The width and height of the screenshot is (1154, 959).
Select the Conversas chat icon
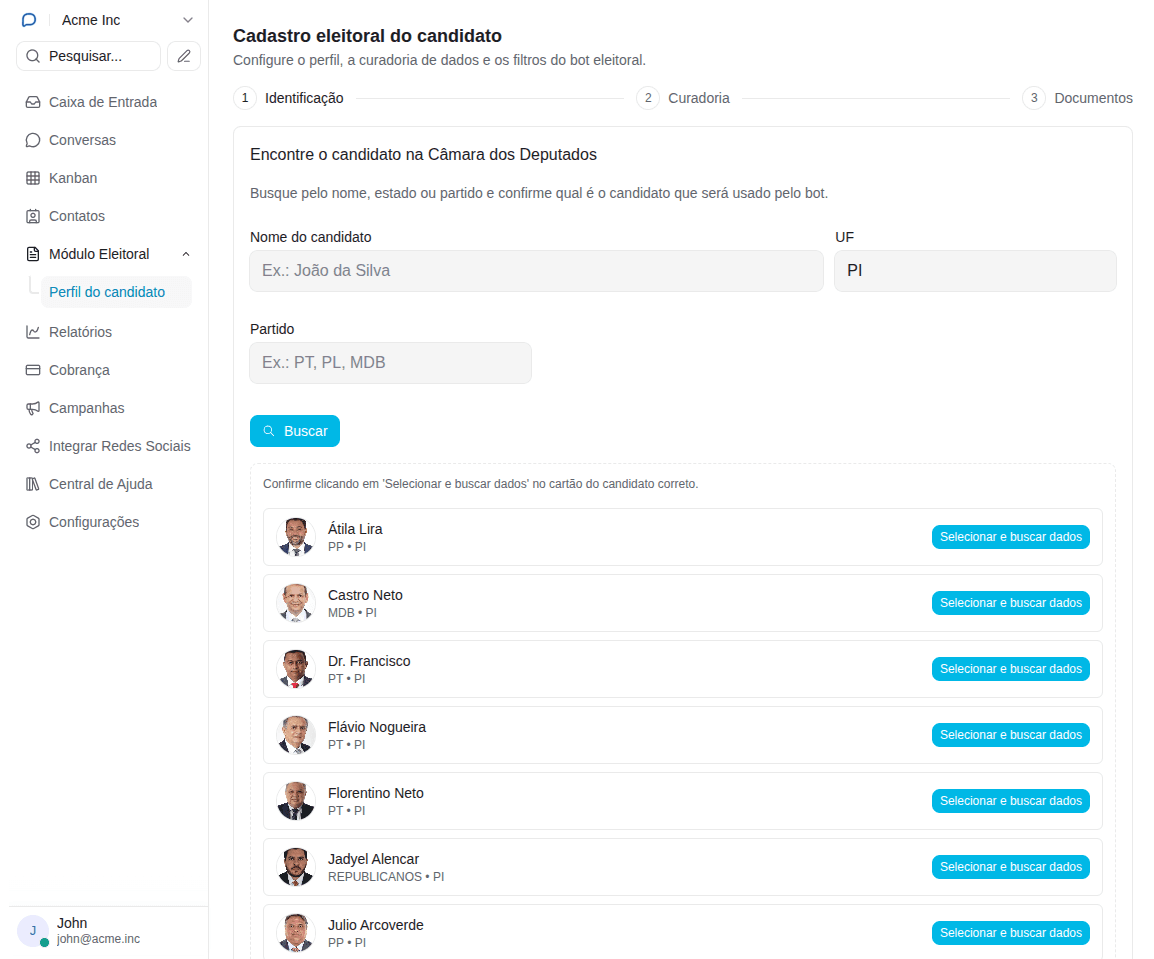pyautogui.click(x=33, y=140)
